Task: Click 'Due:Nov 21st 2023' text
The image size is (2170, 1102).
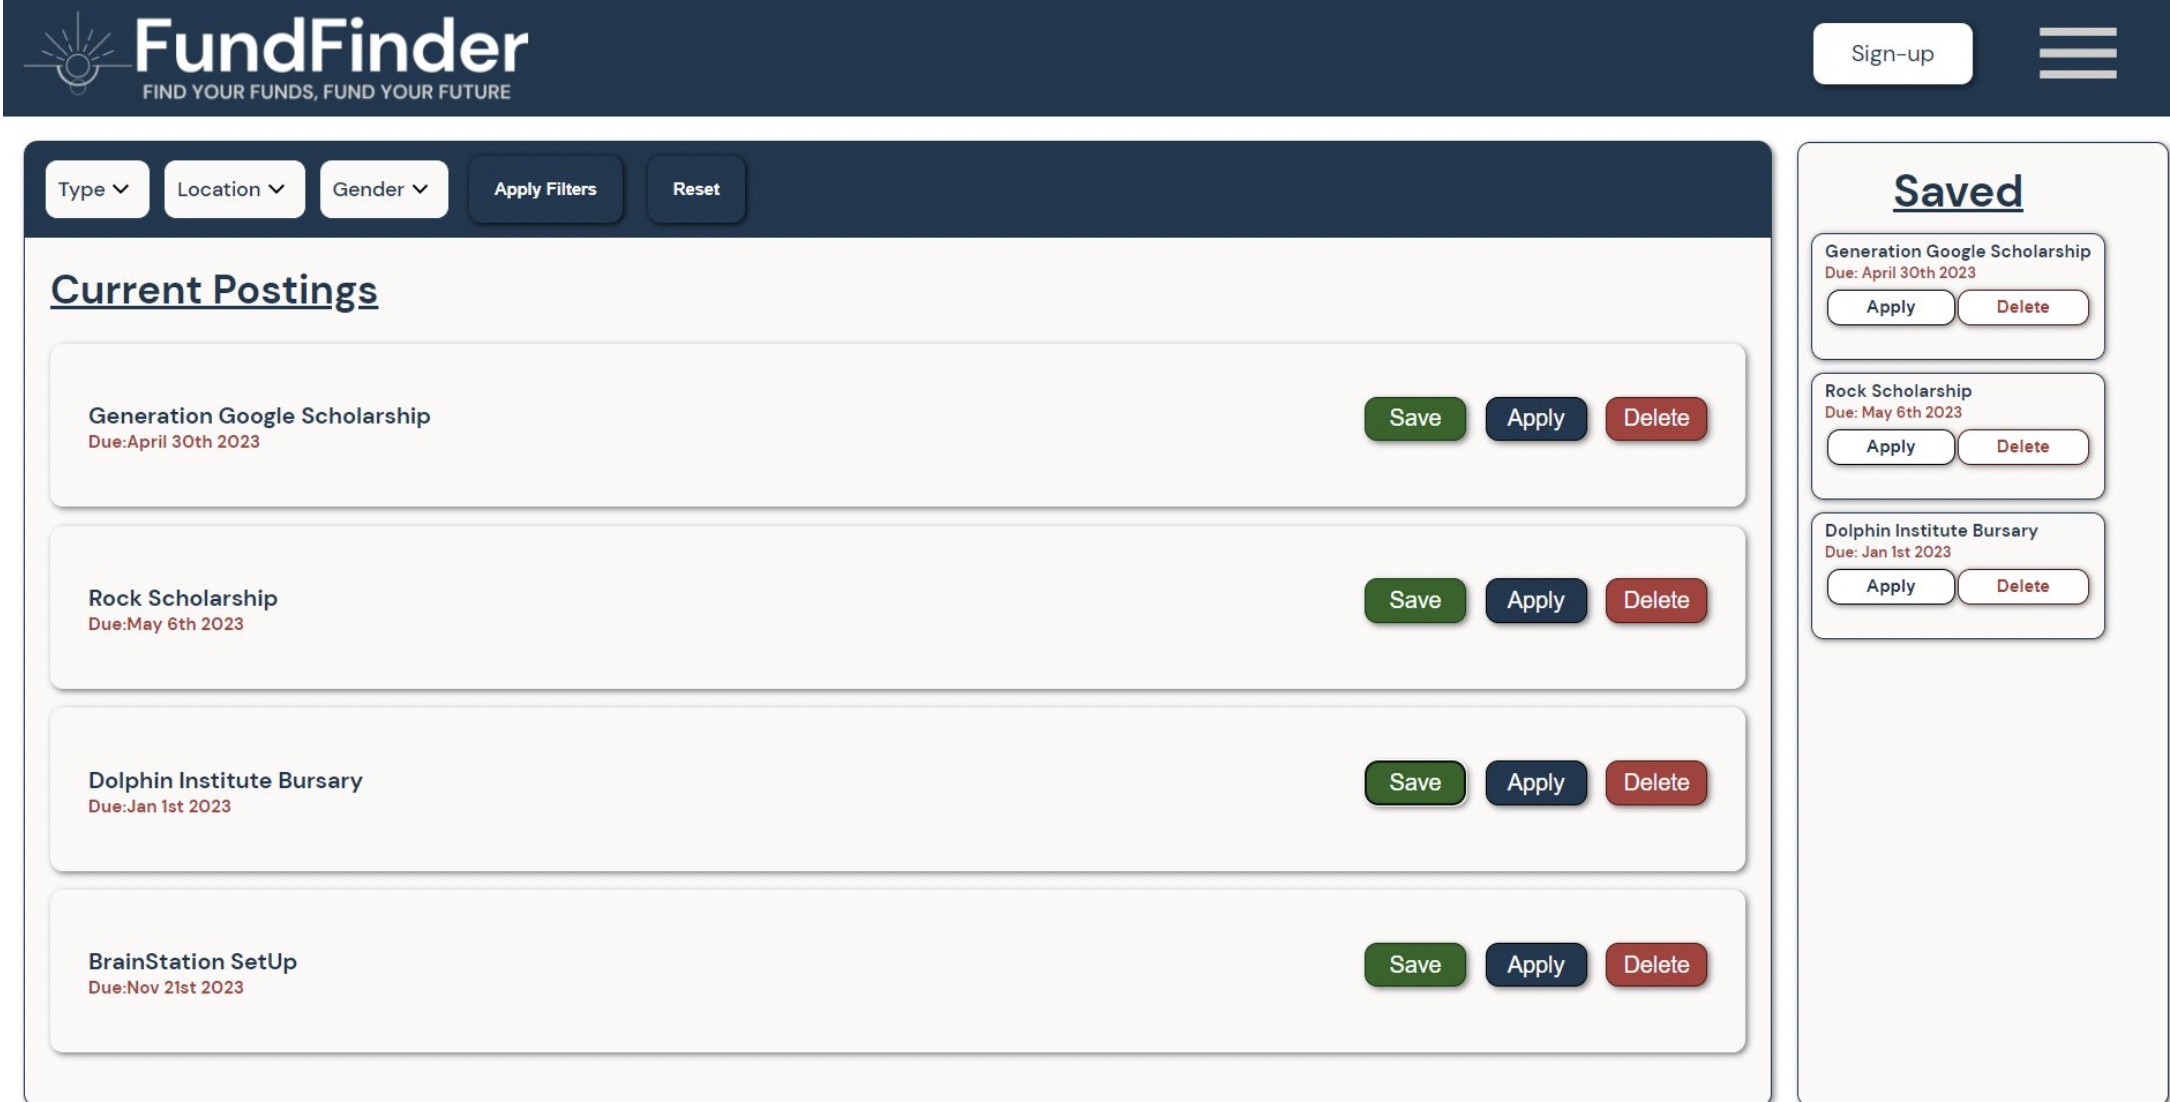Action: click(x=166, y=987)
